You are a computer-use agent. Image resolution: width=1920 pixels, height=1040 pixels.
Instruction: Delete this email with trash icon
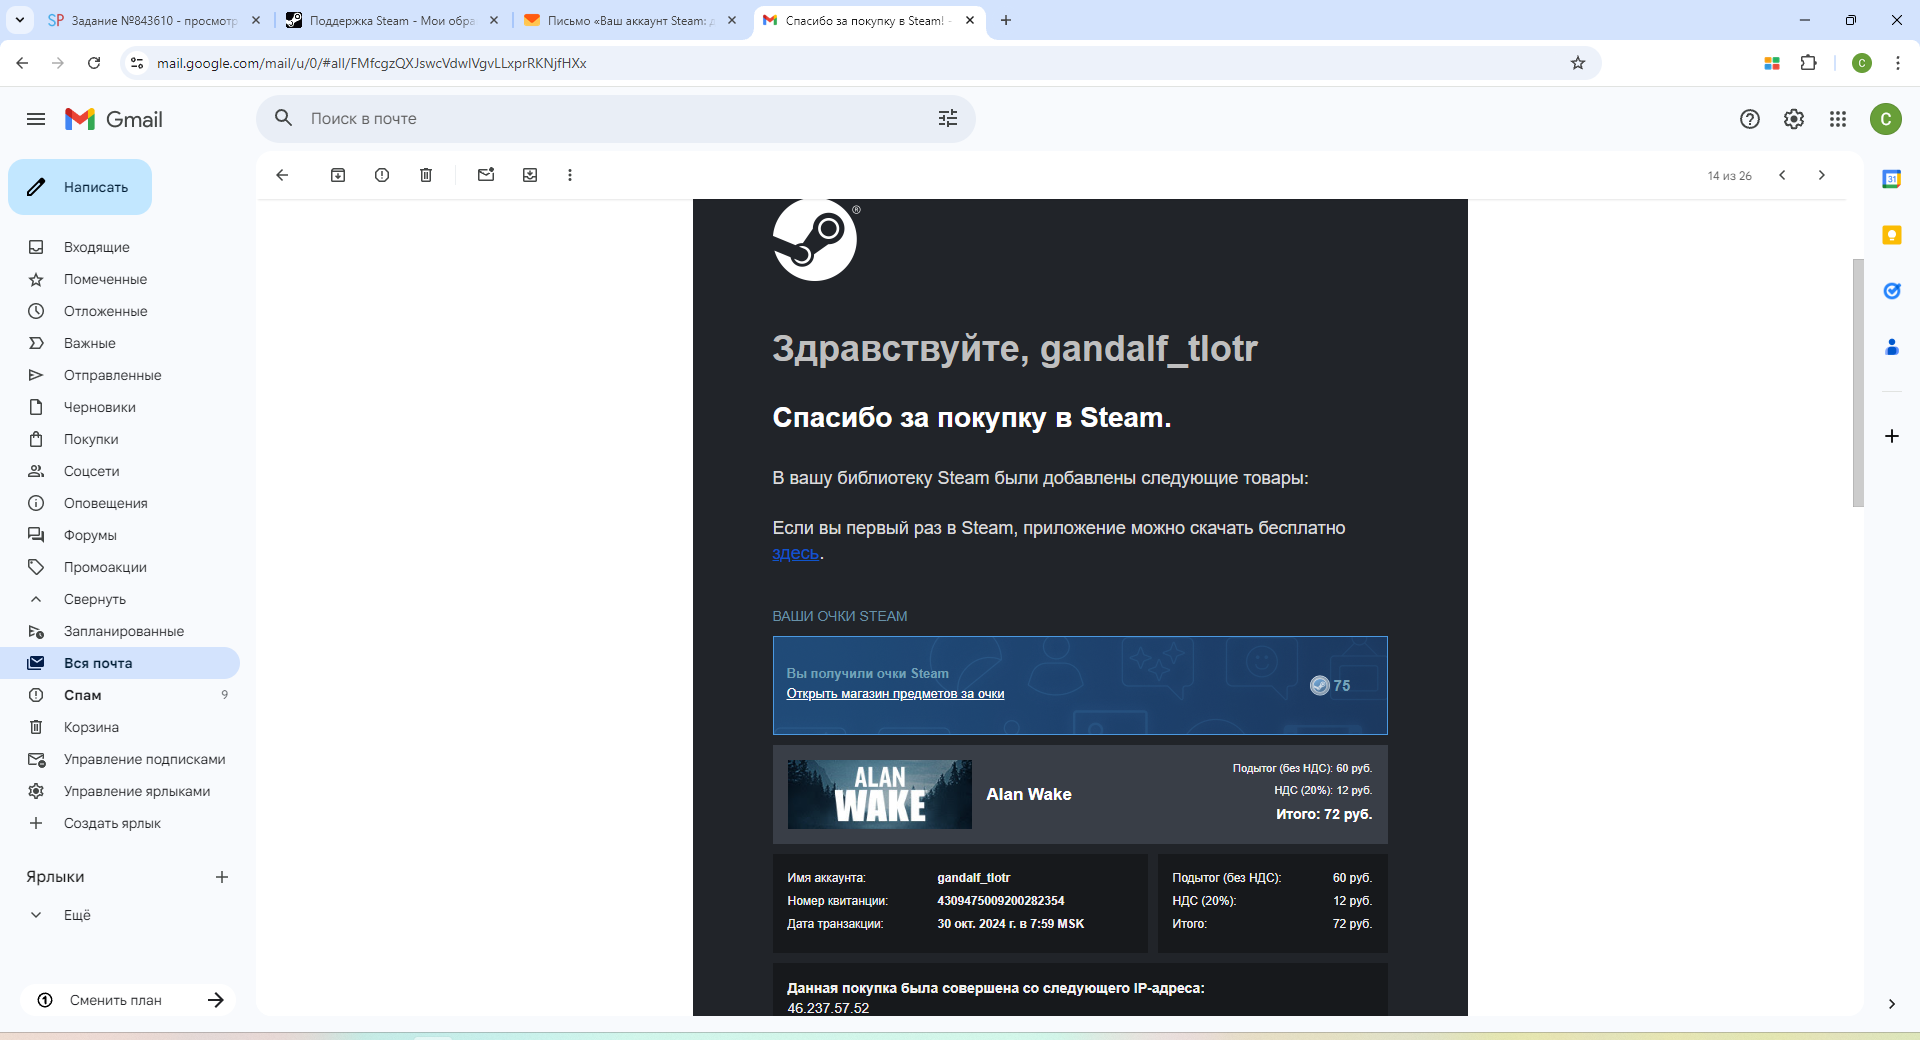pos(426,175)
